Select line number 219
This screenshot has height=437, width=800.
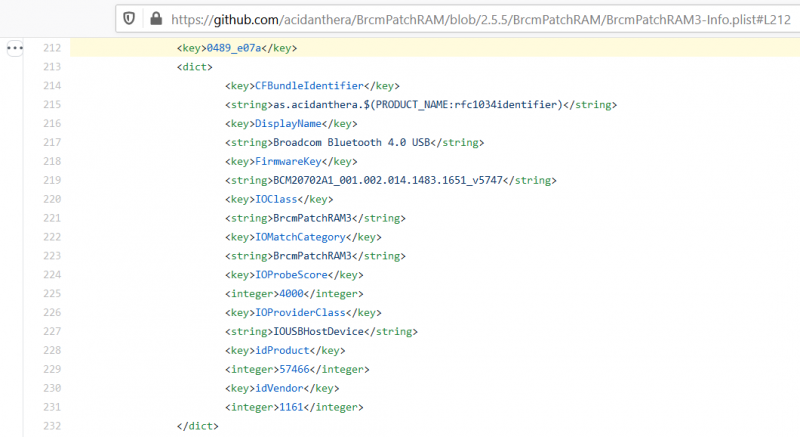coord(52,180)
